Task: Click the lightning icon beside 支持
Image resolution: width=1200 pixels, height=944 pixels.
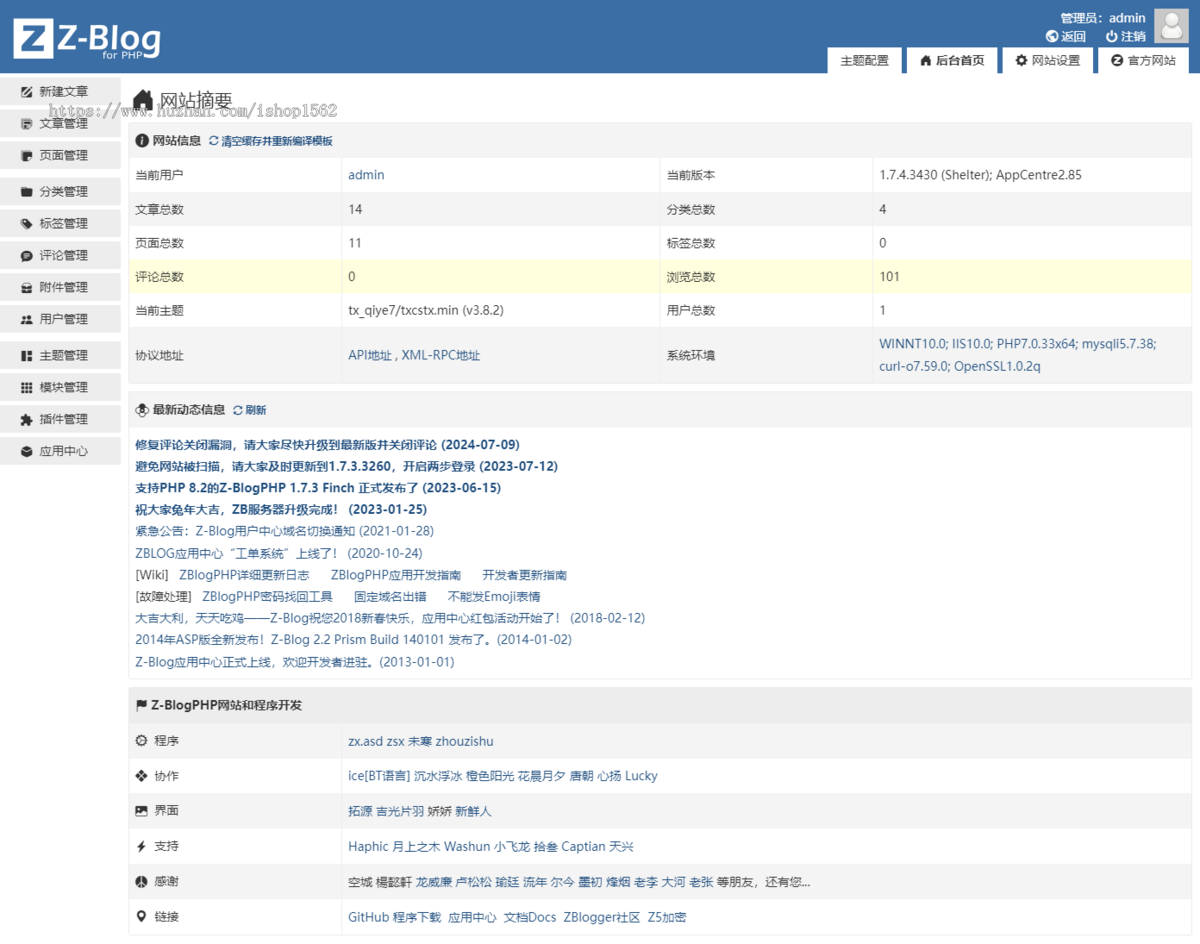Action: 141,846
